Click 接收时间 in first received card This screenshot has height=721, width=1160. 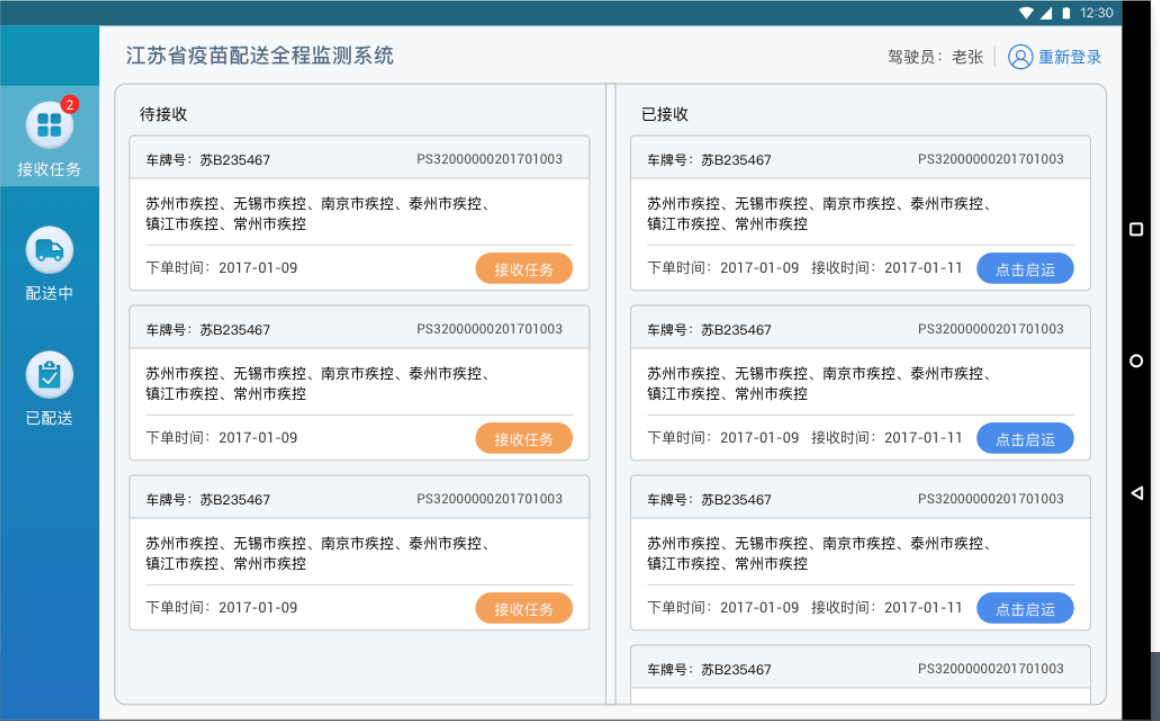887,268
